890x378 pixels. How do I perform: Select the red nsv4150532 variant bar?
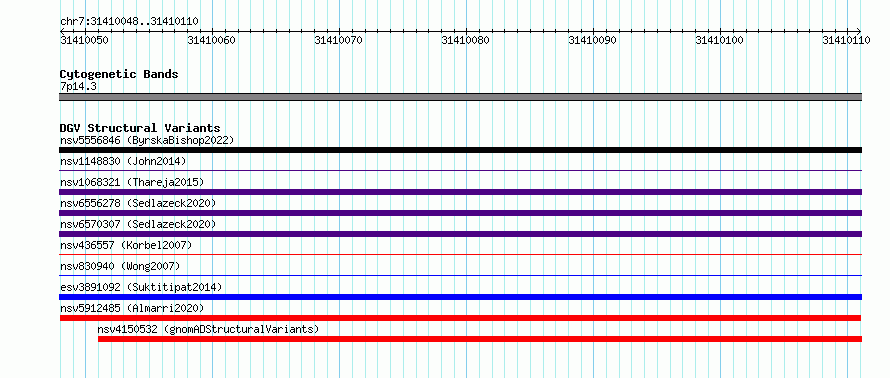click(480, 339)
